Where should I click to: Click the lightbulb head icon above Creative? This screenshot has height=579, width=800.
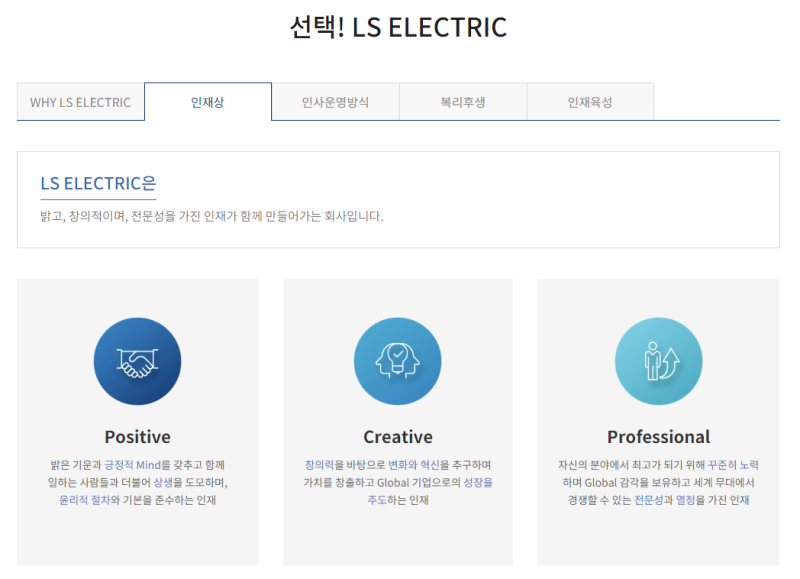[x=397, y=362]
